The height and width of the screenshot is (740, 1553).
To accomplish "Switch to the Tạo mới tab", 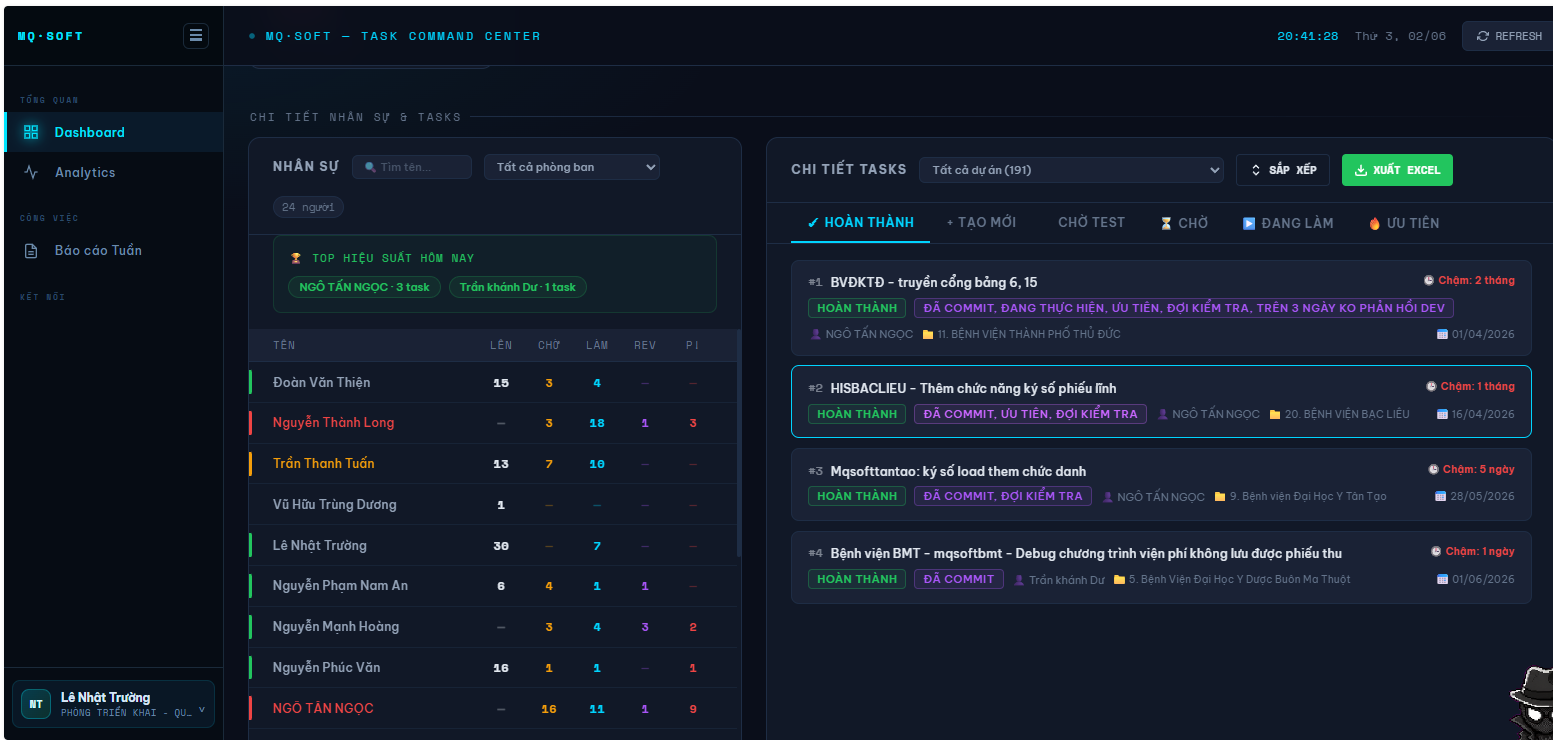I will 981,223.
